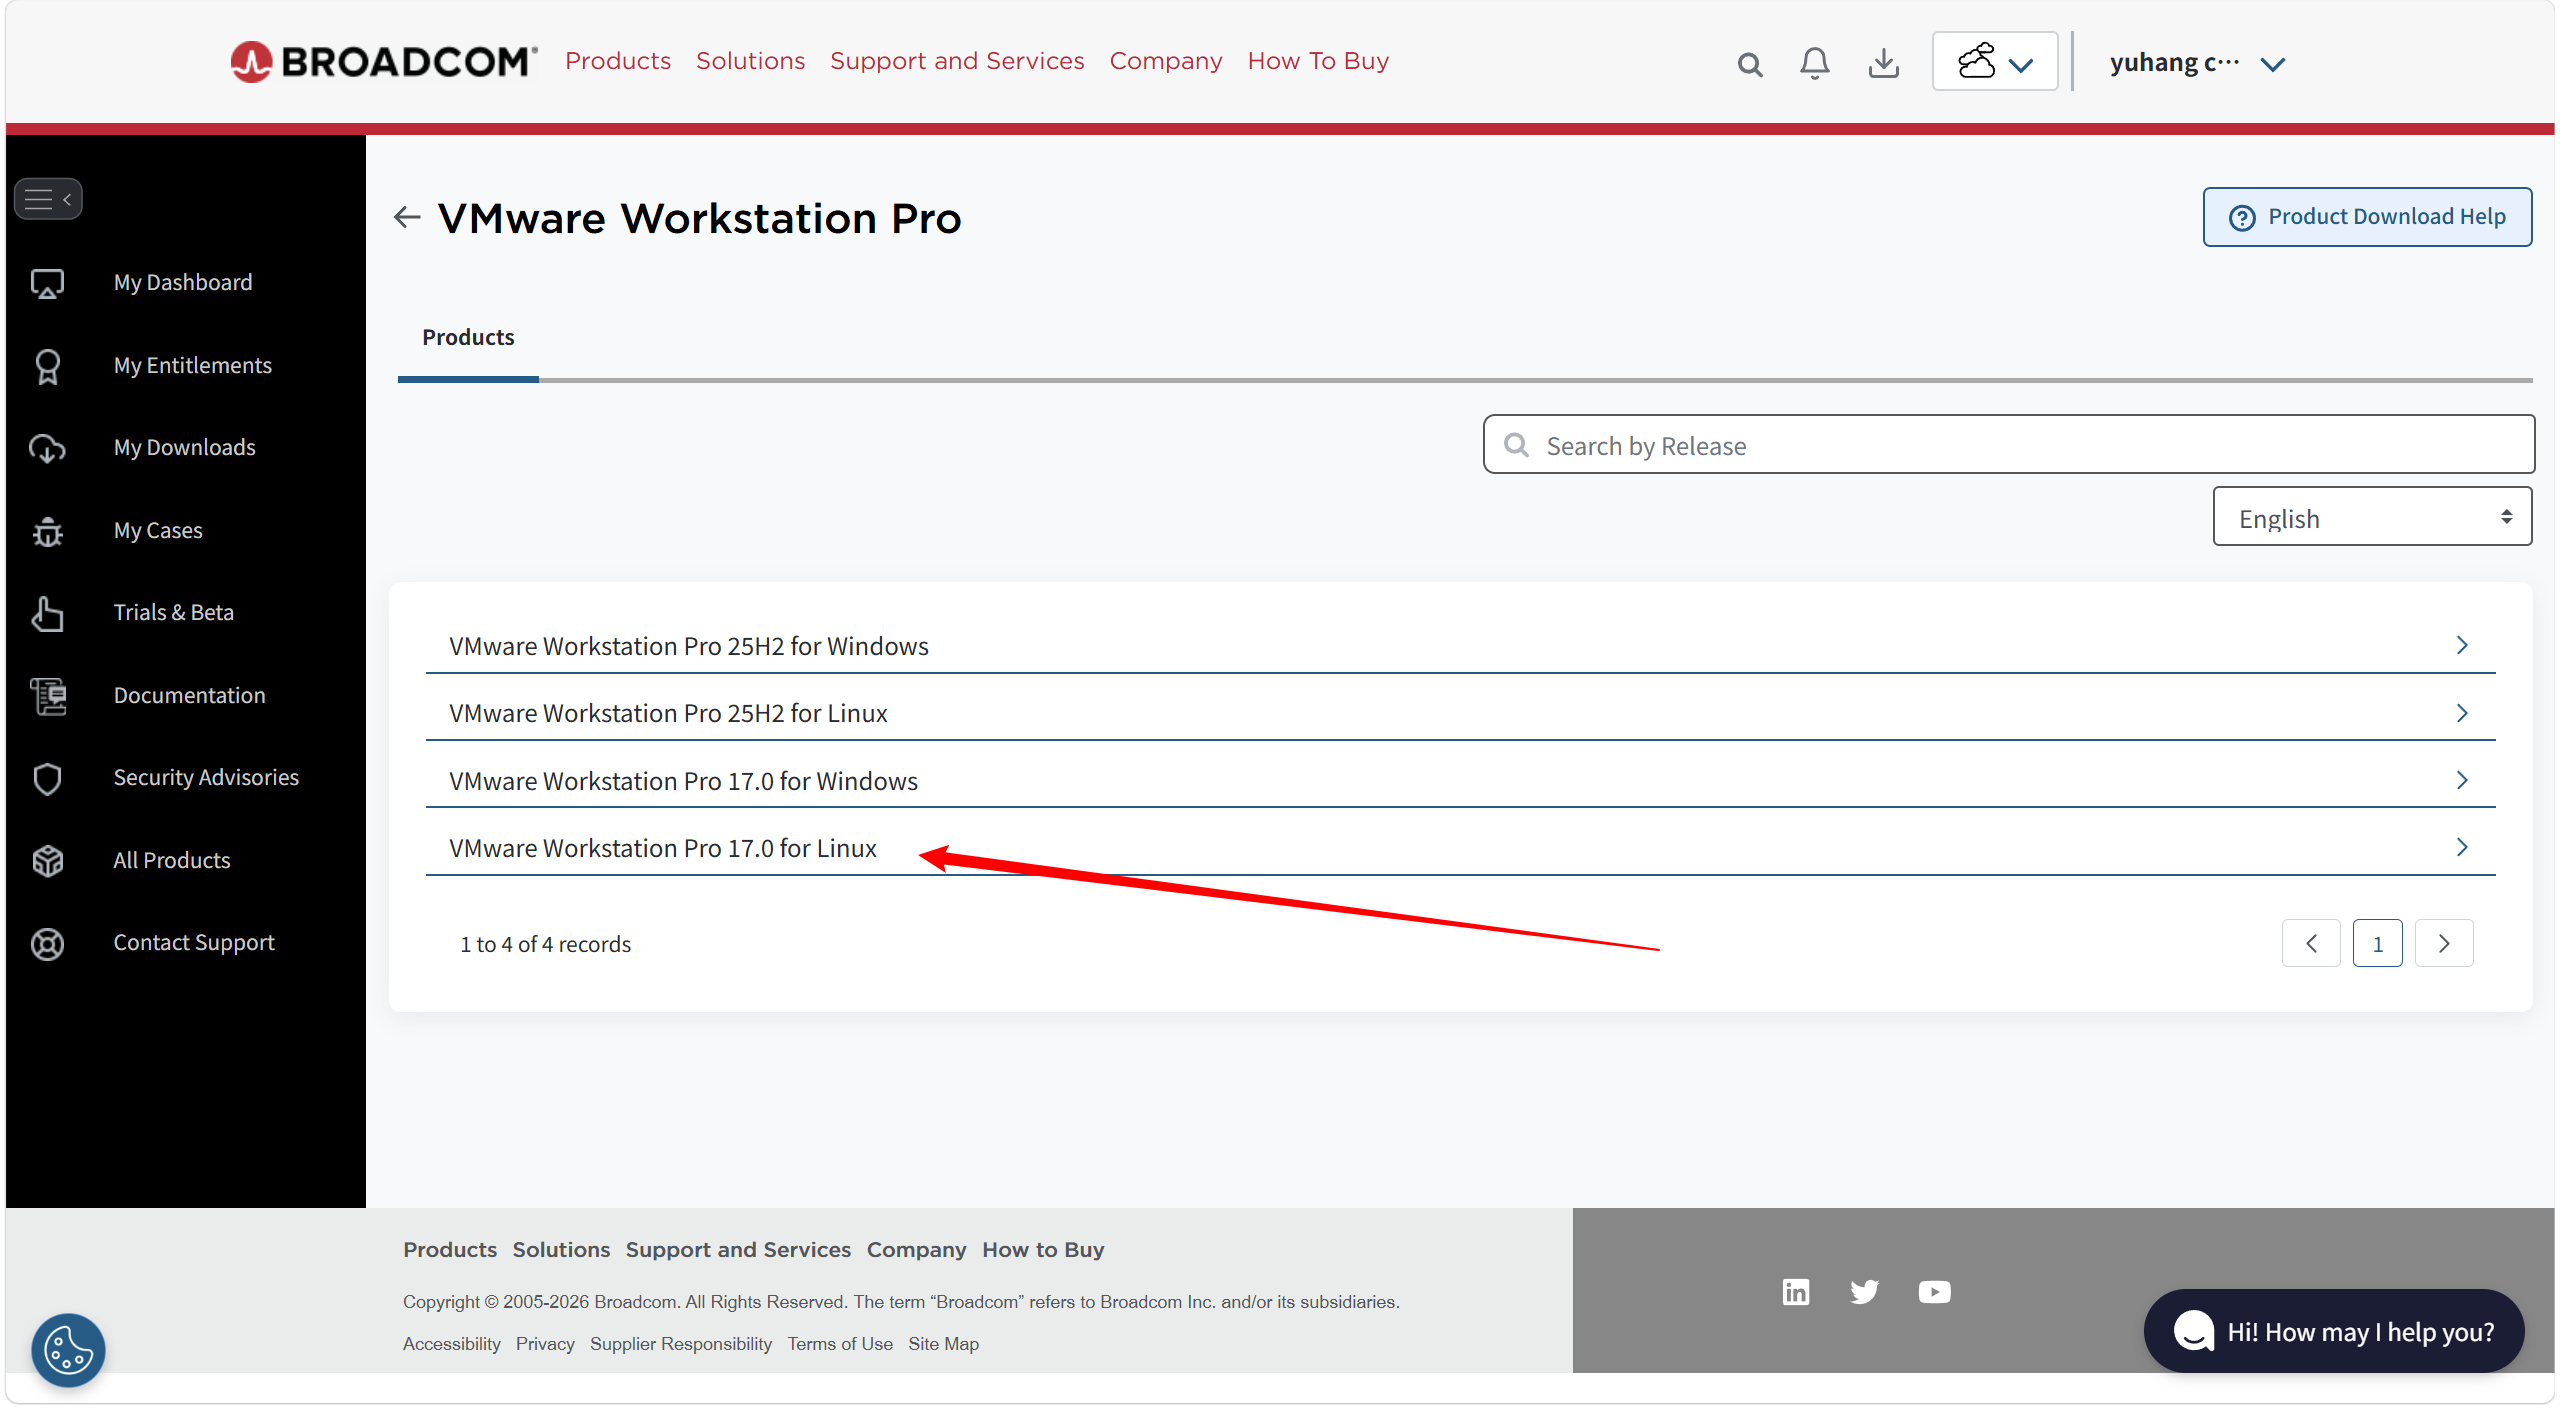The image size is (2560, 1408).
Task: Open the cloud selector dropdown
Action: (x=1994, y=62)
